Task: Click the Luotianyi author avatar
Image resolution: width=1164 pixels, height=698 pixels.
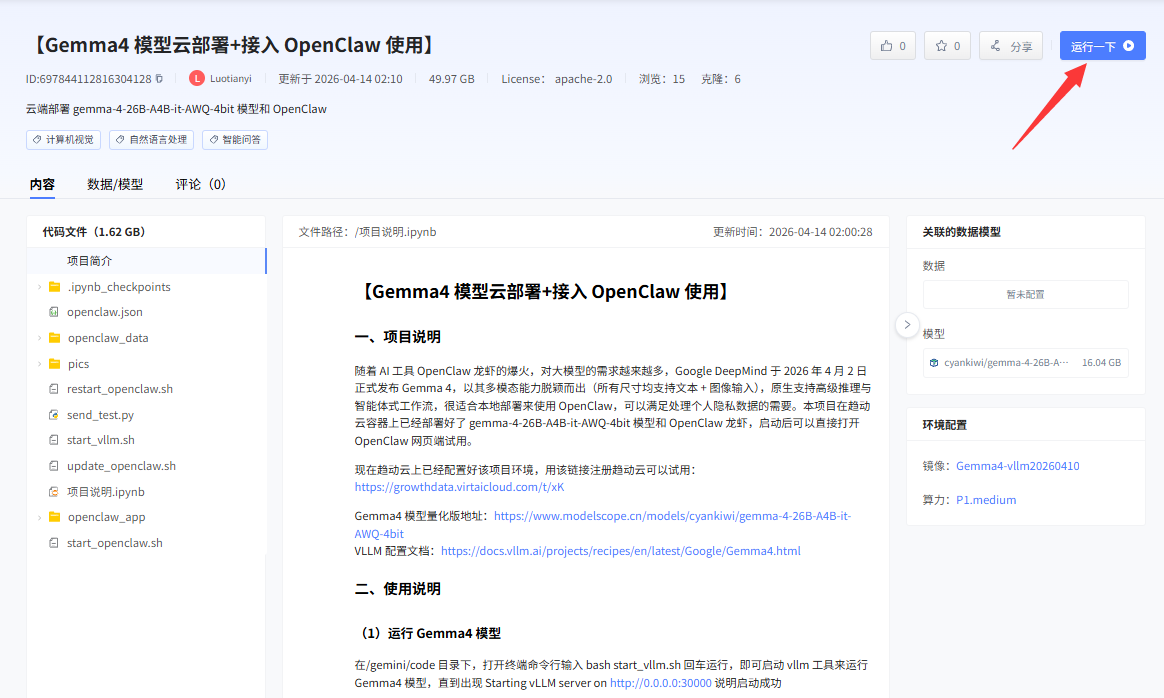Action: tap(197, 79)
